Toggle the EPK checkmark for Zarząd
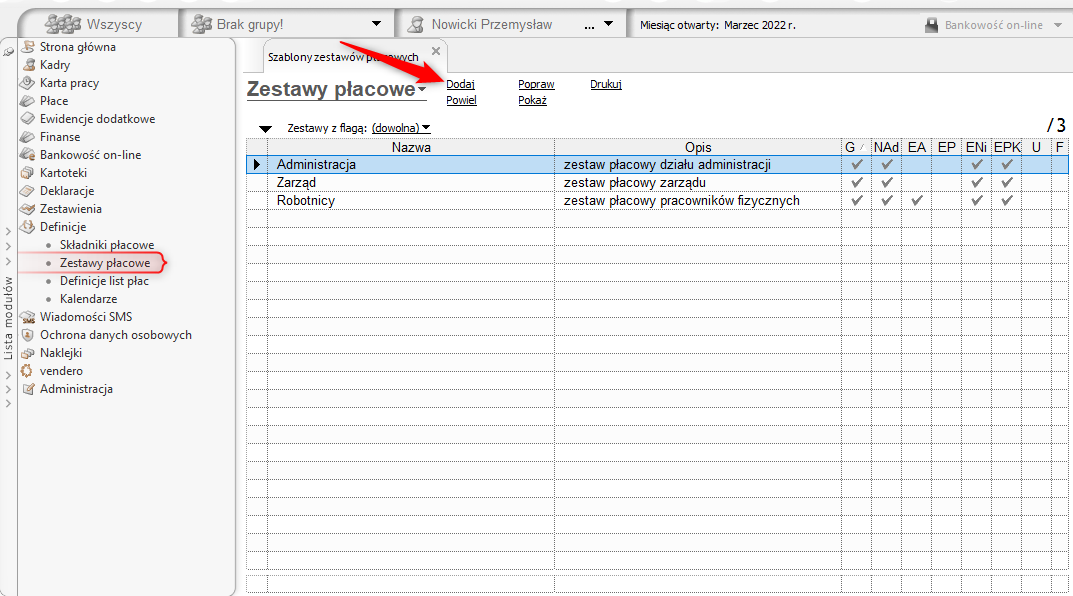 (1007, 183)
